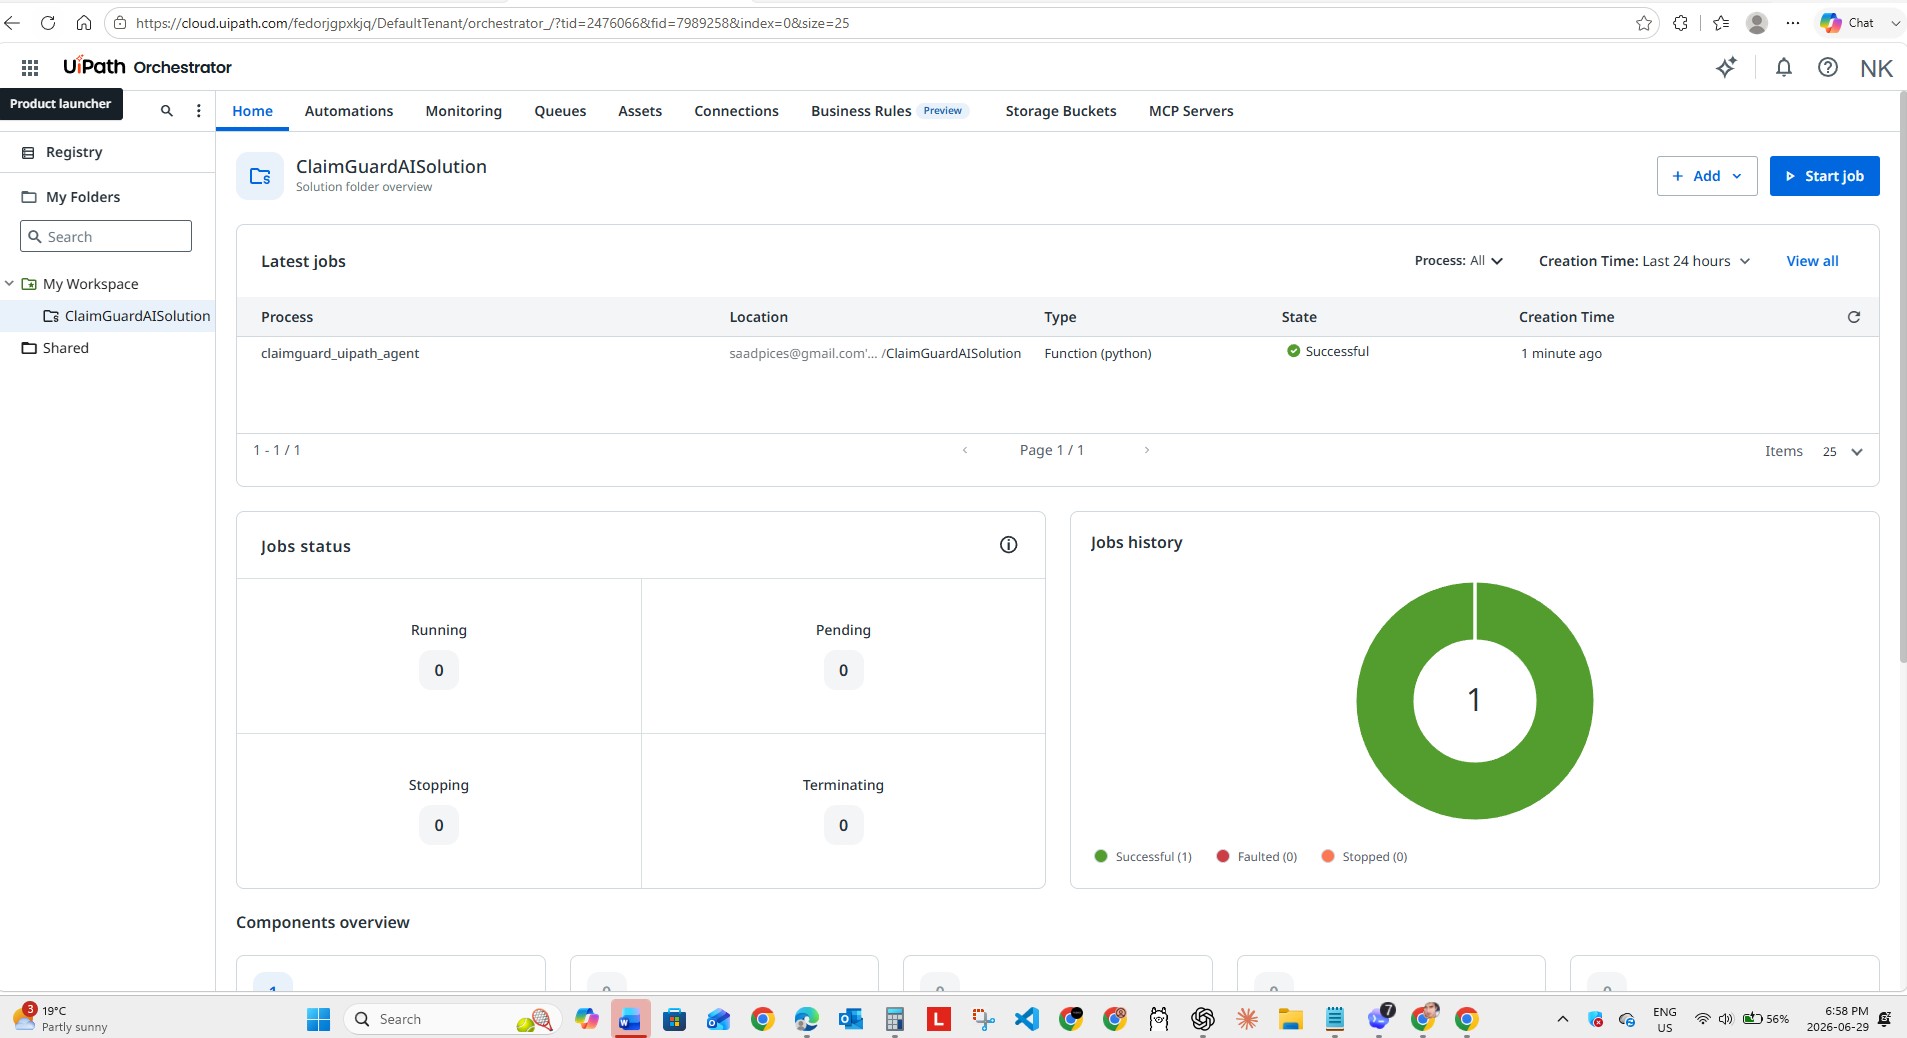Open the product launcher grid icon
The image size is (1907, 1038).
(30, 67)
